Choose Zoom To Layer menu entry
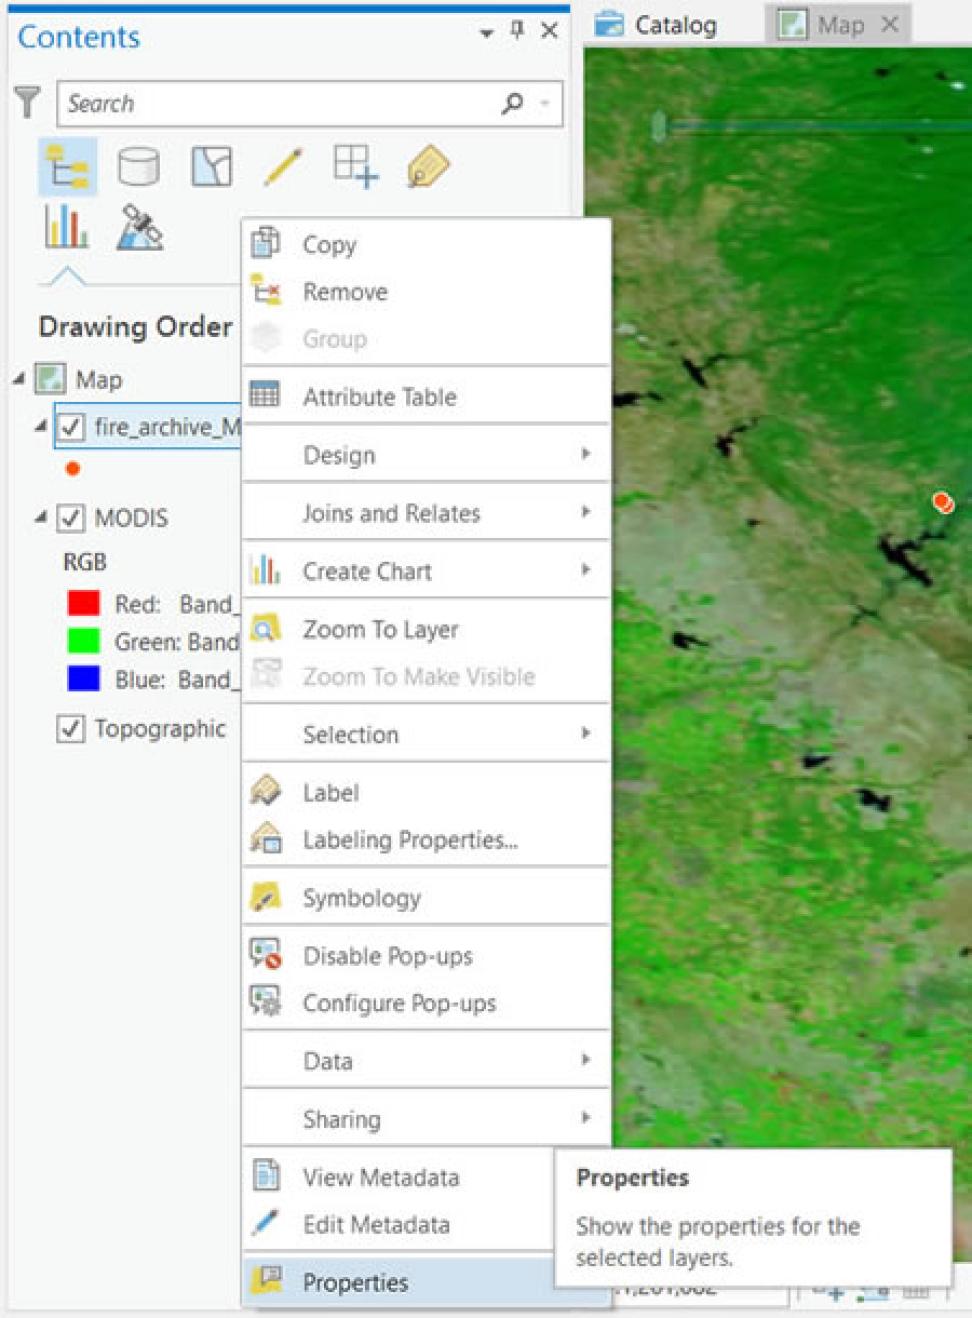The width and height of the screenshot is (972, 1318). pyautogui.click(x=426, y=629)
